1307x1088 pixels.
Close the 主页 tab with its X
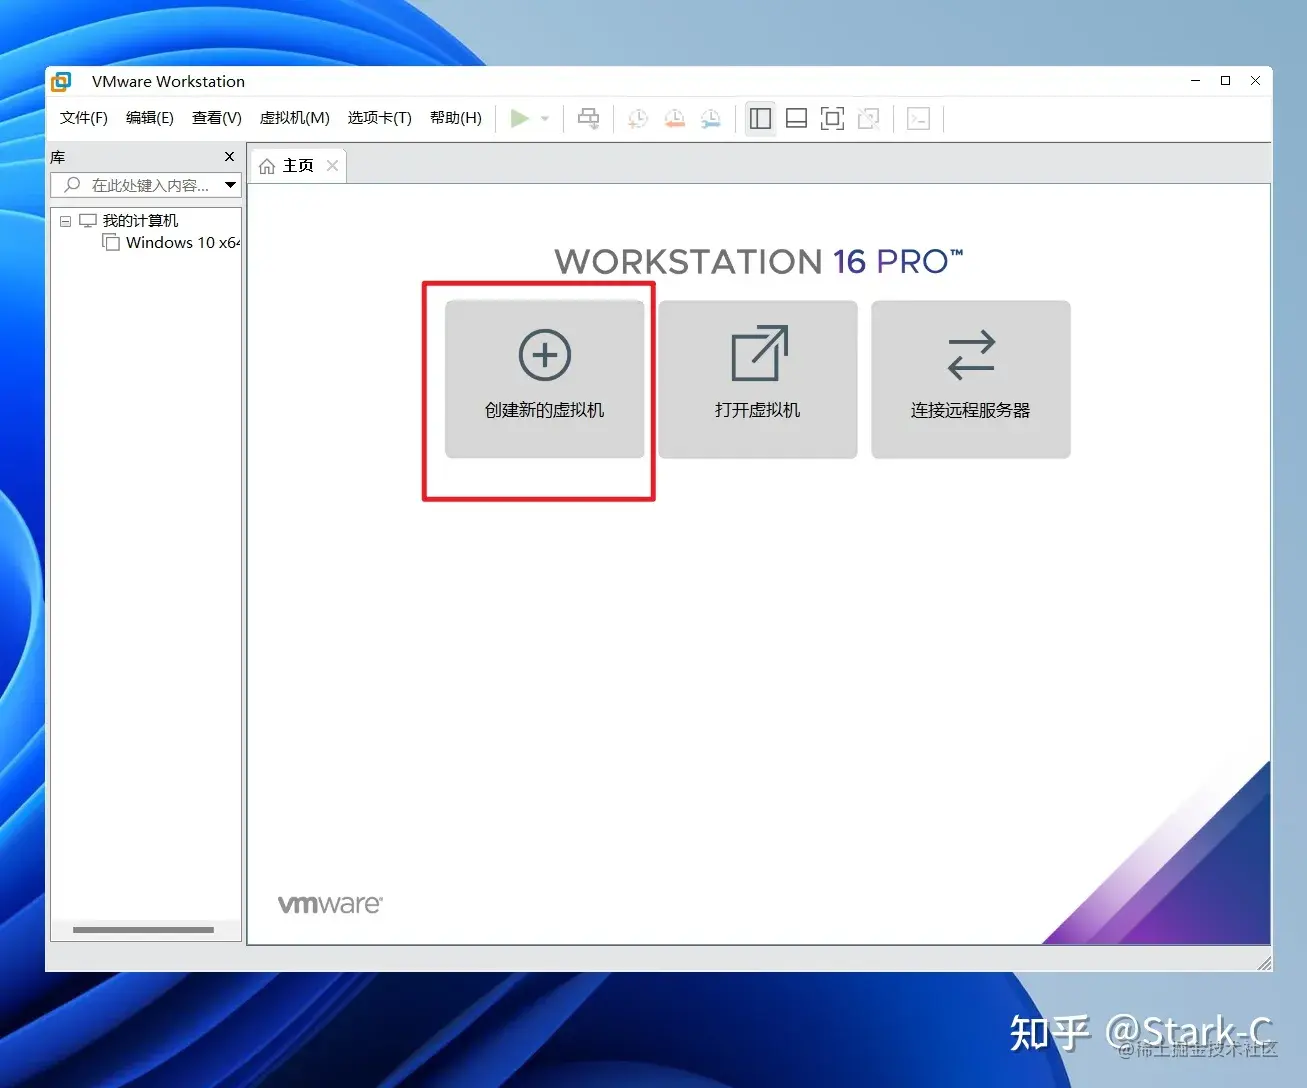(332, 166)
